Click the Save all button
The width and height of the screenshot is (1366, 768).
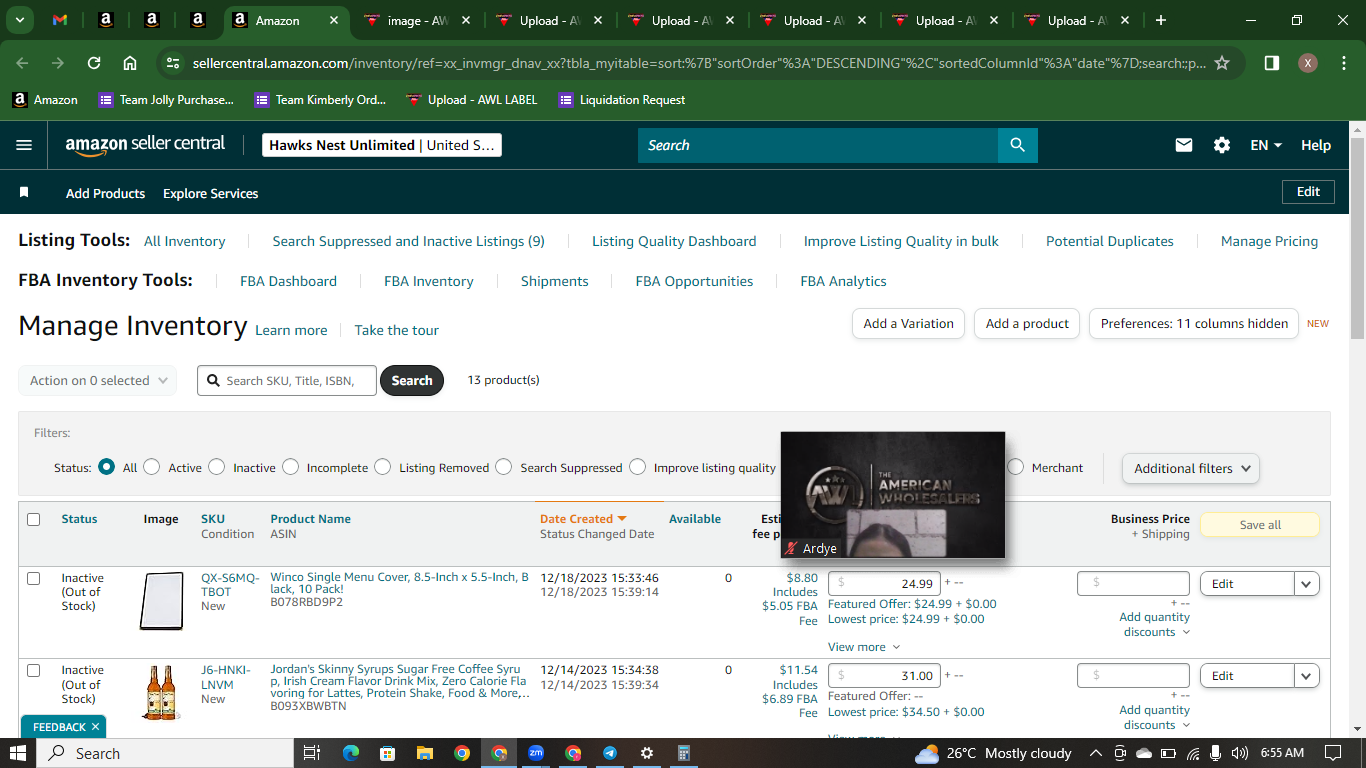1260,525
